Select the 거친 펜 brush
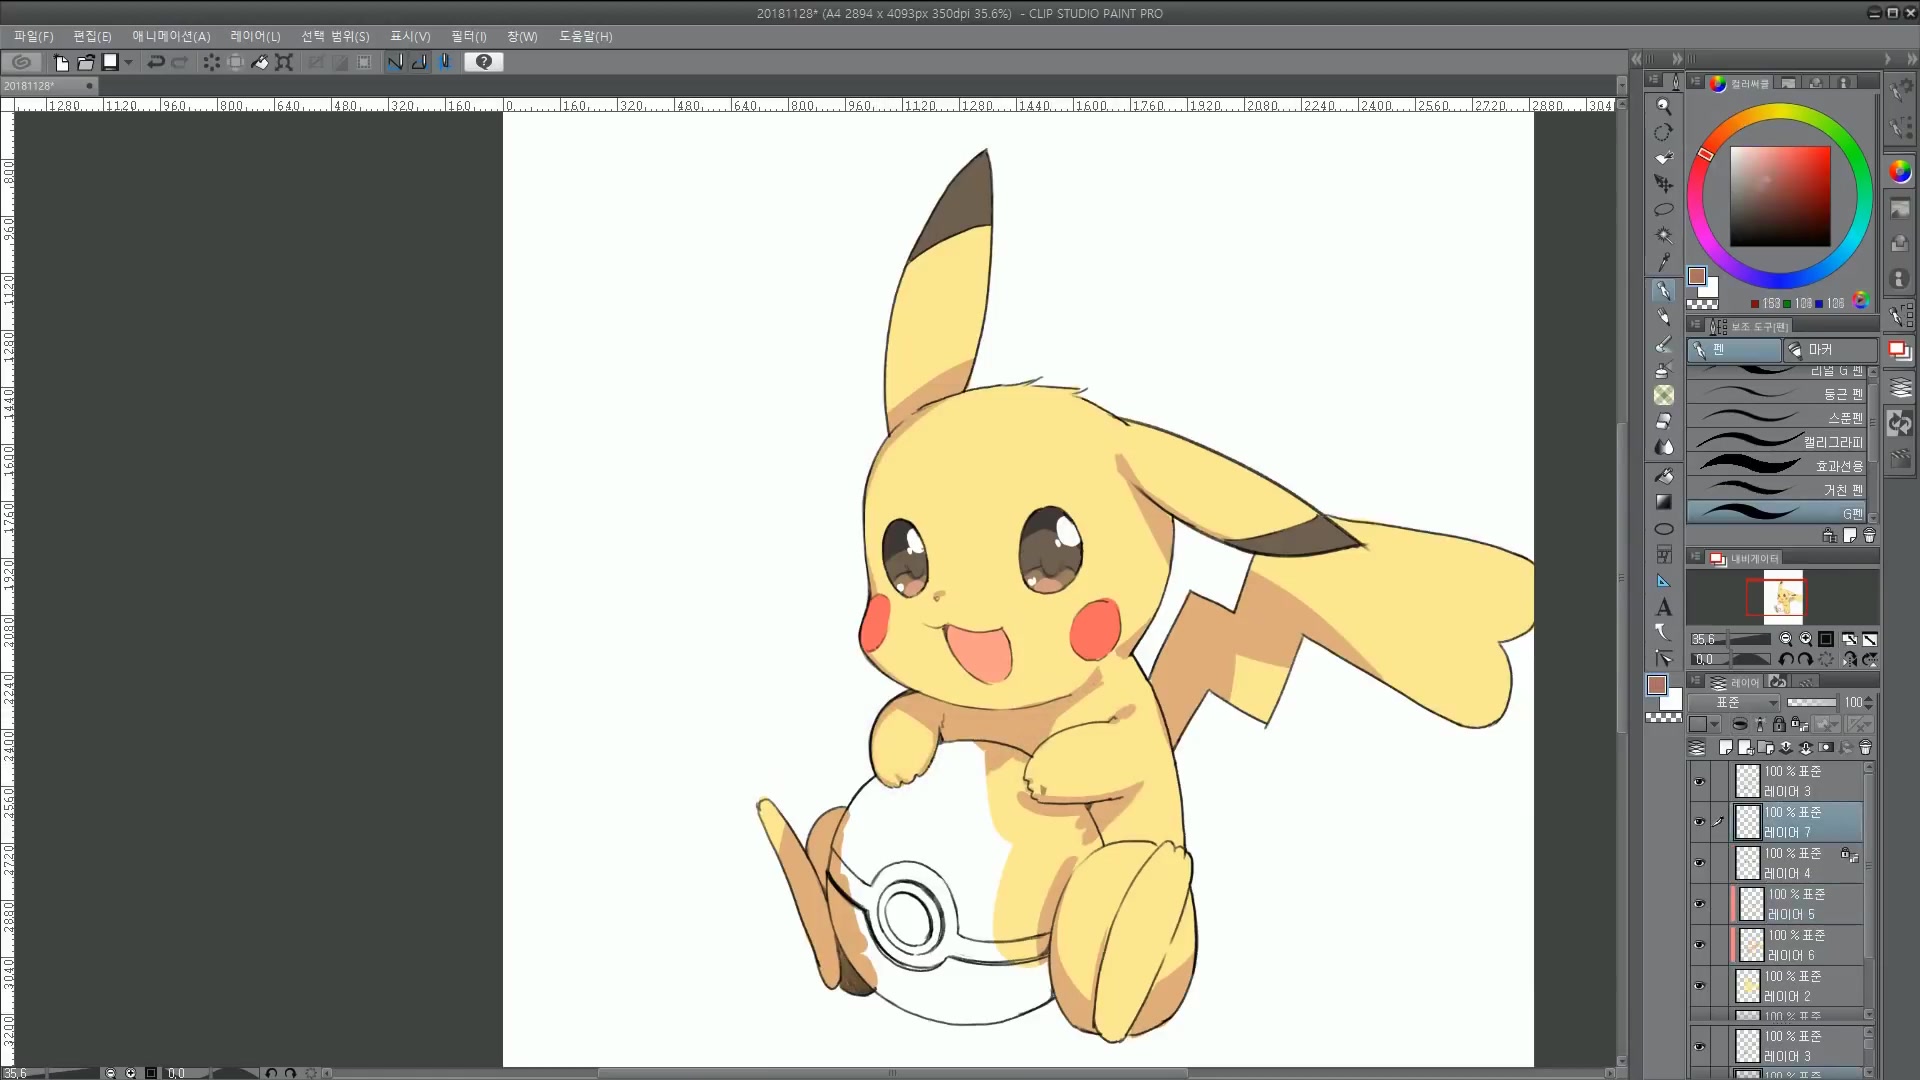This screenshot has width=1920, height=1080. [x=1775, y=489]
